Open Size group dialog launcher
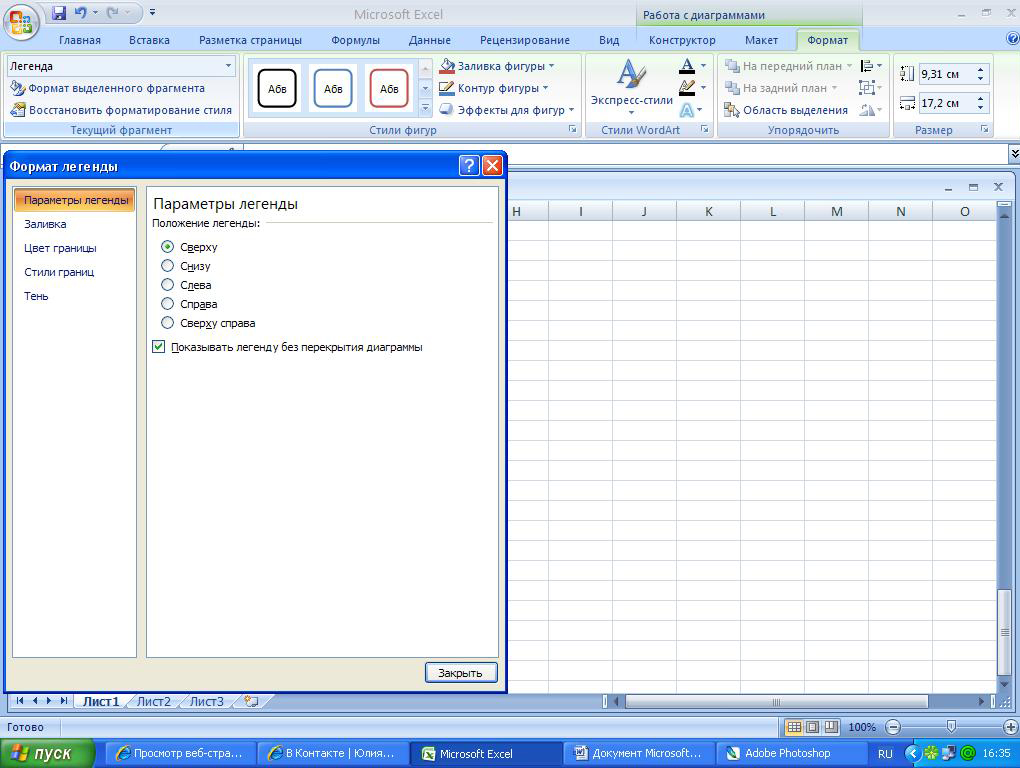This screenshot has height=768, width=1020. coord(985,129)
